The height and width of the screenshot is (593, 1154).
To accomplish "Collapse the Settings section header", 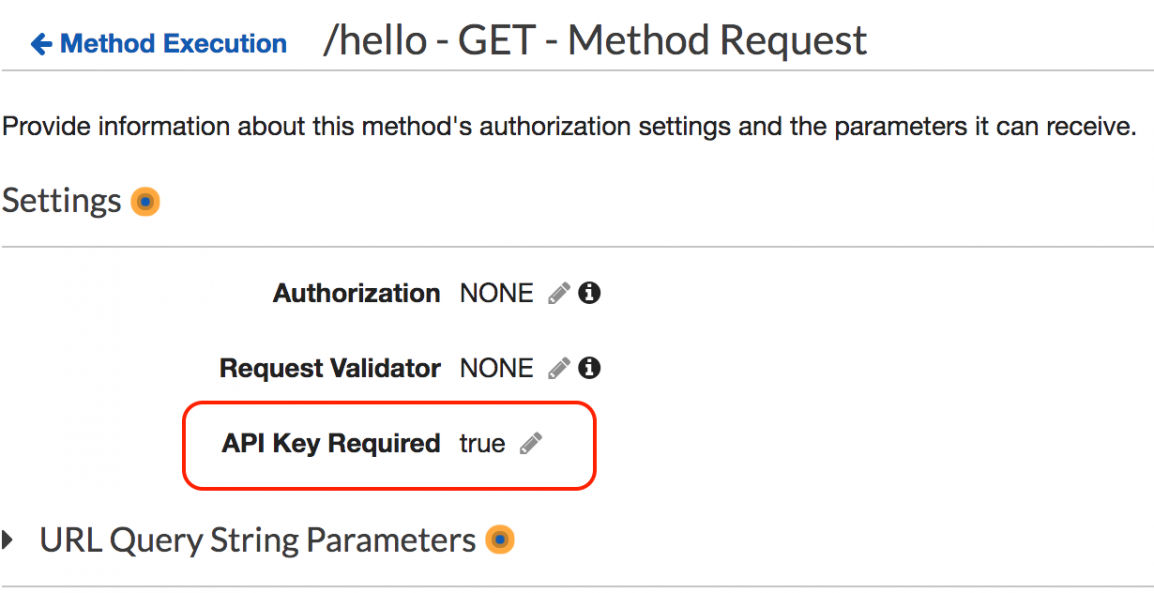I will coord(60,200).
